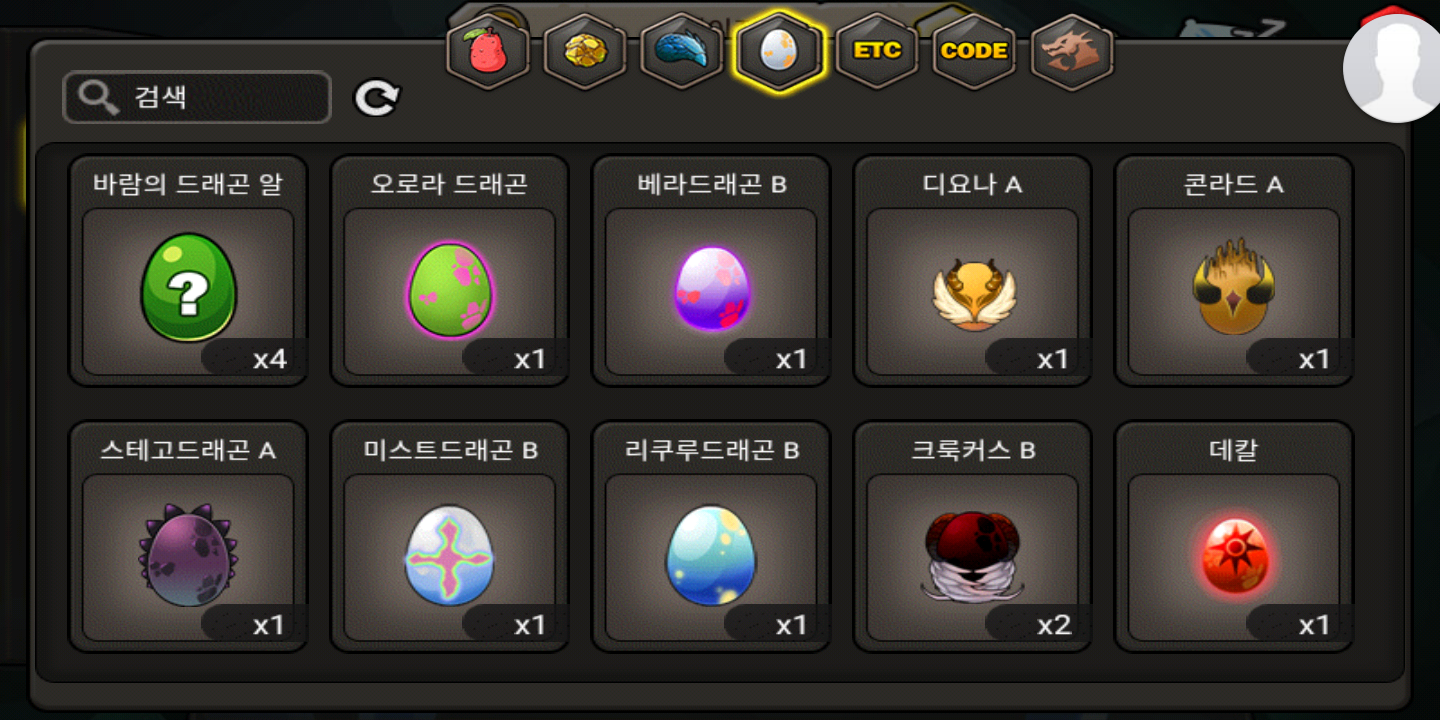Click the refresh arrow icon
The height and width of the screenshot is (720, 1440).
pos(377,97)
